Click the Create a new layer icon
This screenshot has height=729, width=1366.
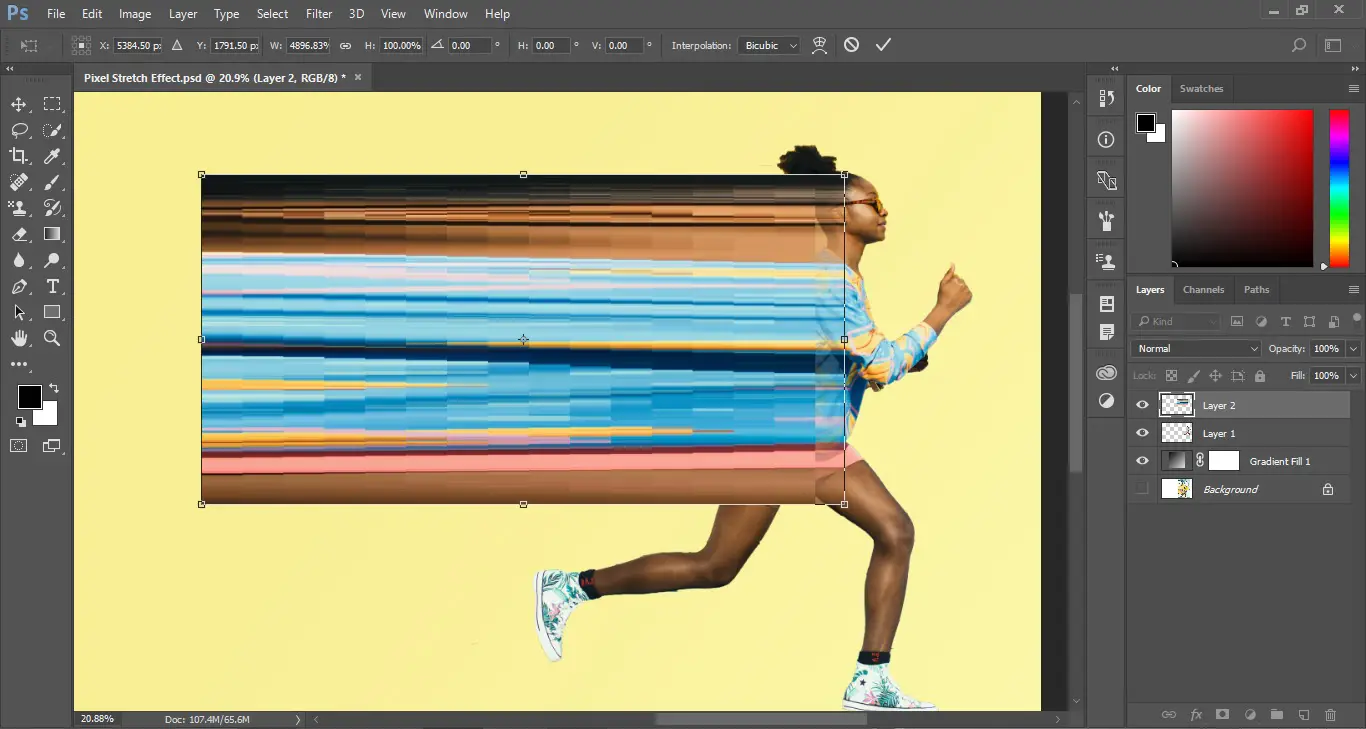coord(1303,715)
